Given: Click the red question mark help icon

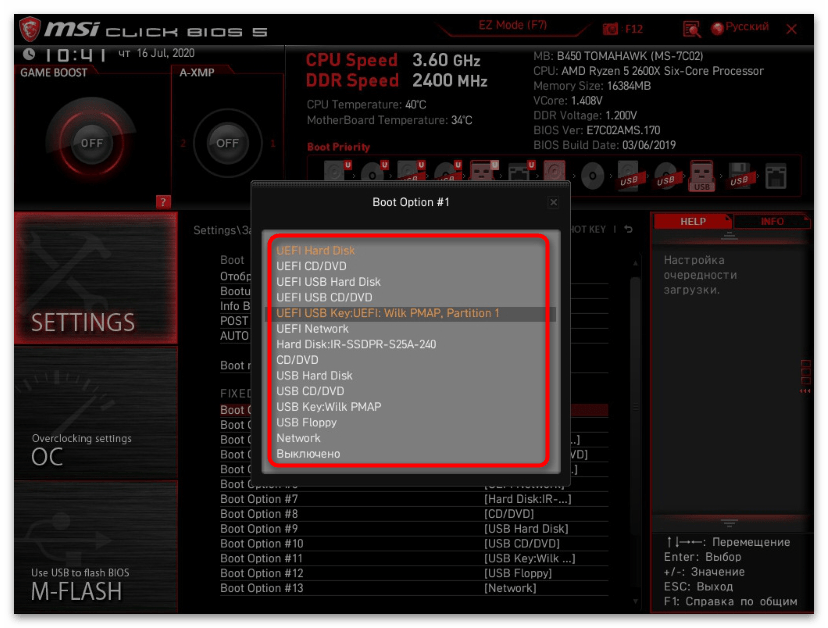Looking at the screenshot, I should (164, 202).
